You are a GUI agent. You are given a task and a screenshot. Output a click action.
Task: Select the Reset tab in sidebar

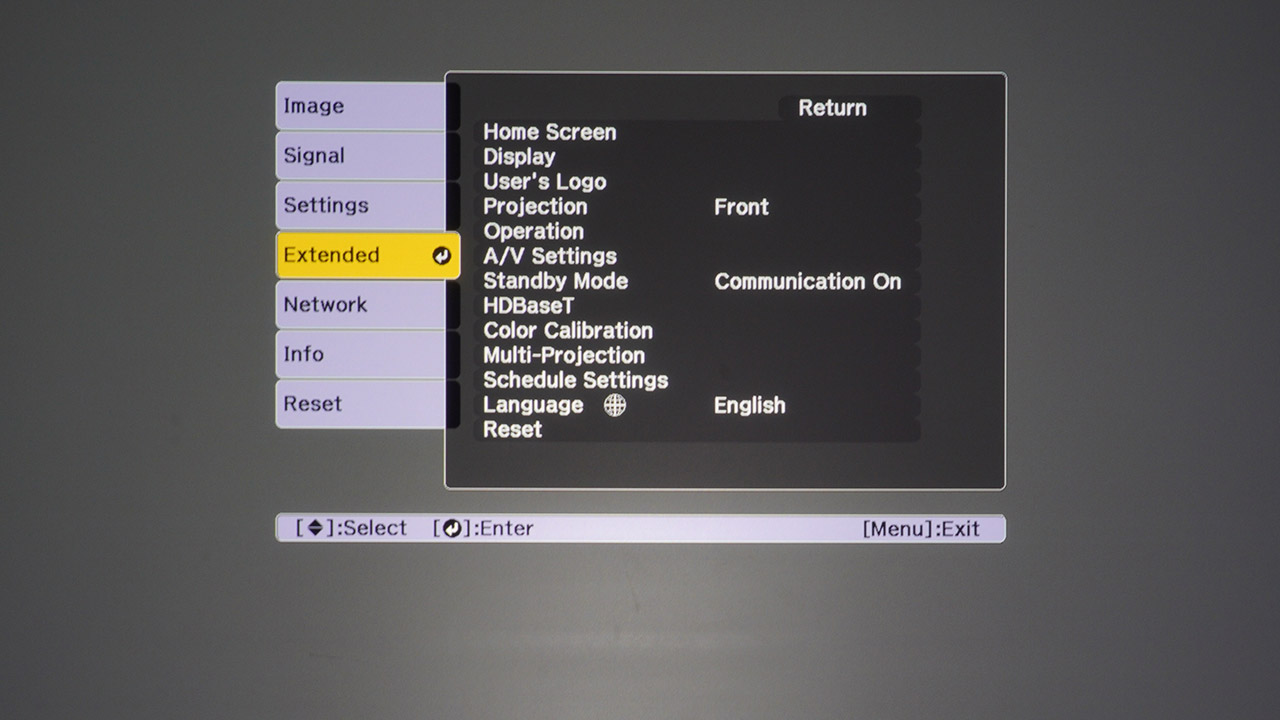point(360,404)
